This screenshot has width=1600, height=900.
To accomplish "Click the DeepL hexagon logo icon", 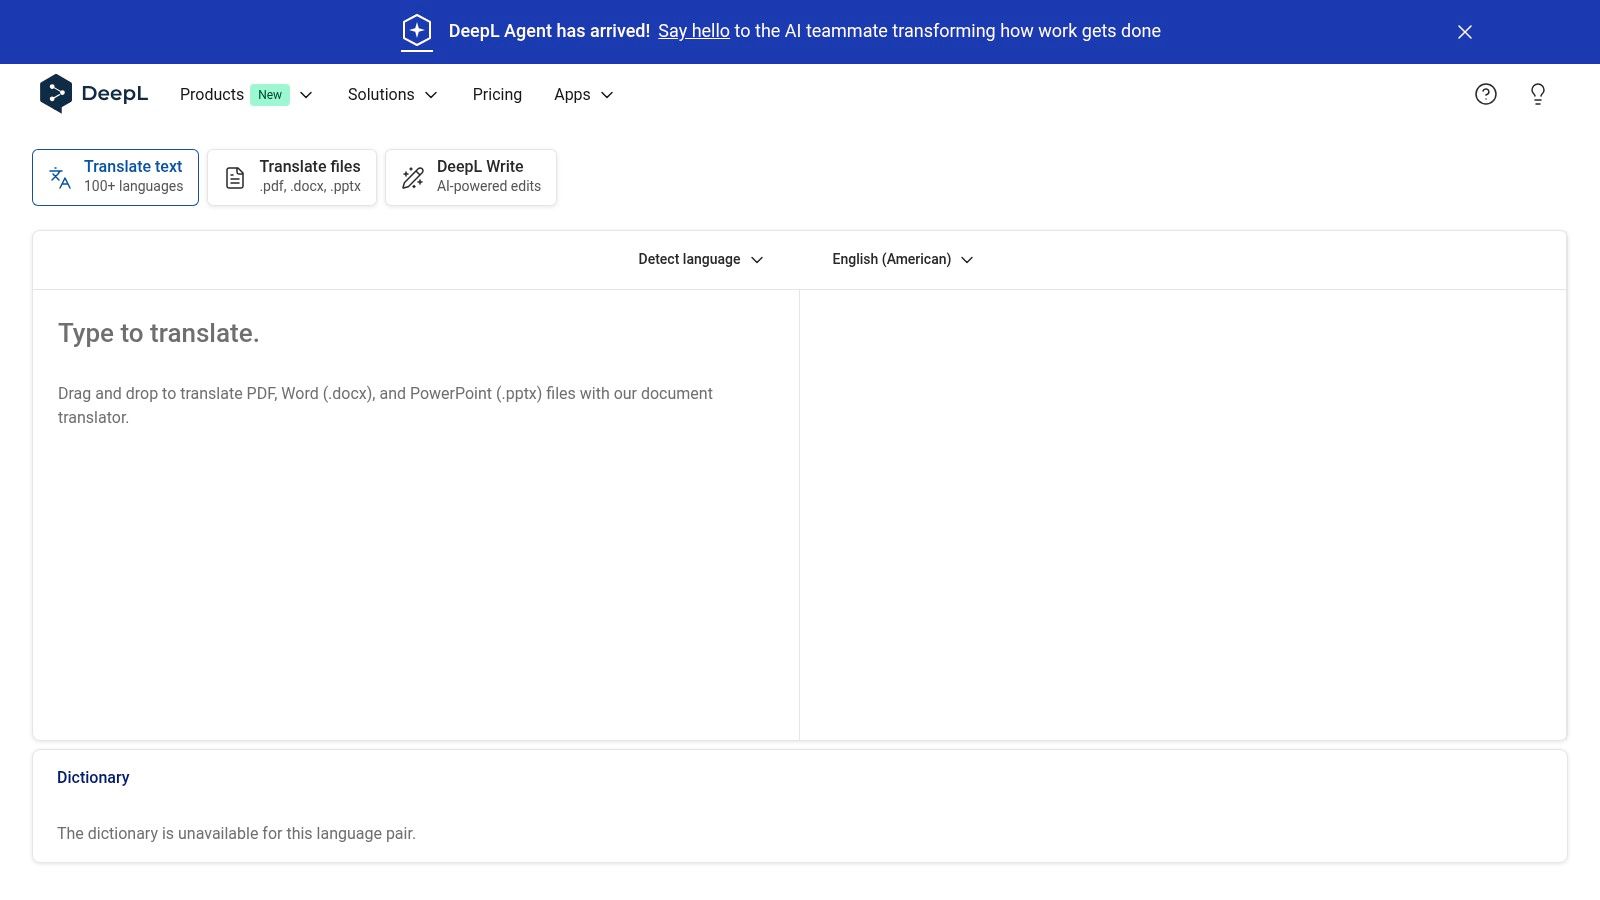I will coord(56,93).
